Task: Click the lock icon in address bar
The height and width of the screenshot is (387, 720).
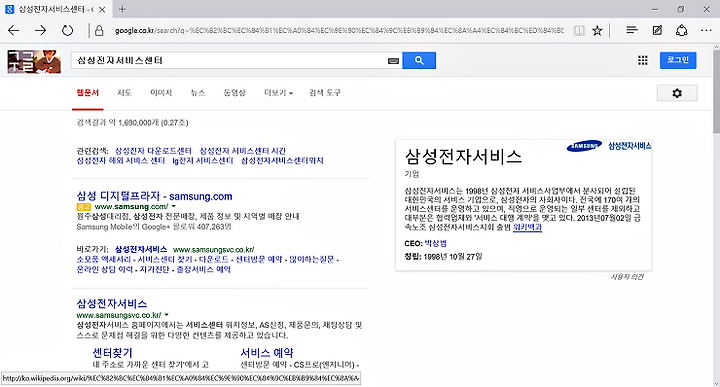Action: [x=99, y=31]
